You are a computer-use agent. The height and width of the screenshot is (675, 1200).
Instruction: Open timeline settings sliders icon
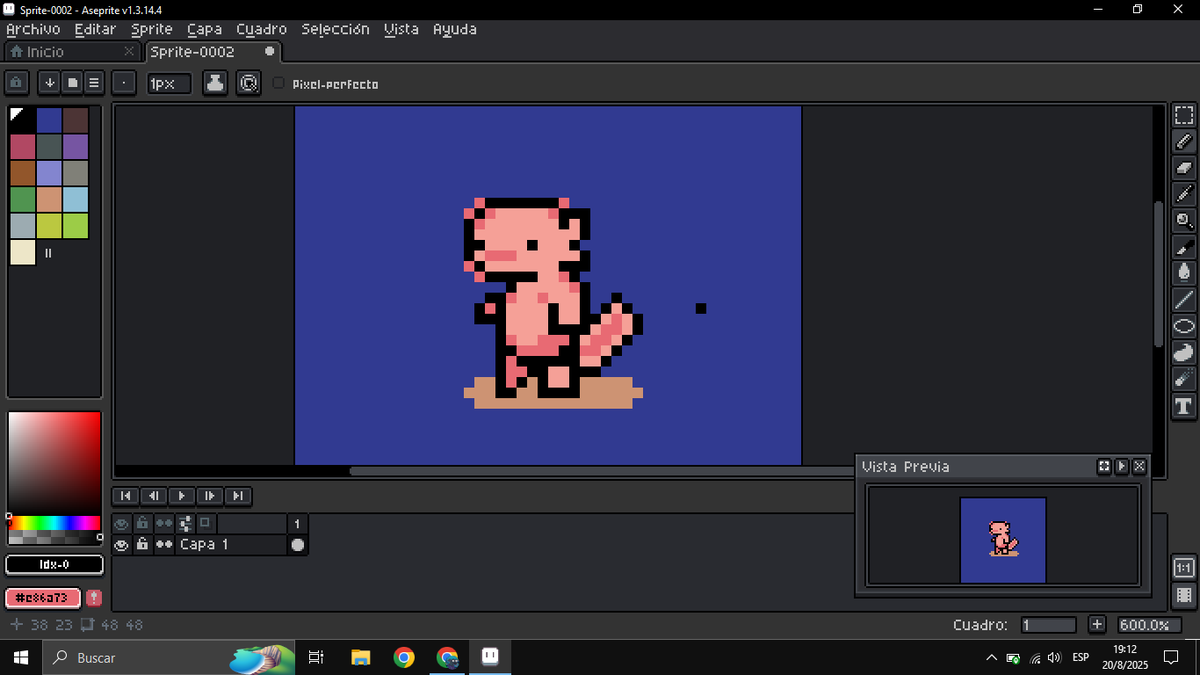point(185,523)
